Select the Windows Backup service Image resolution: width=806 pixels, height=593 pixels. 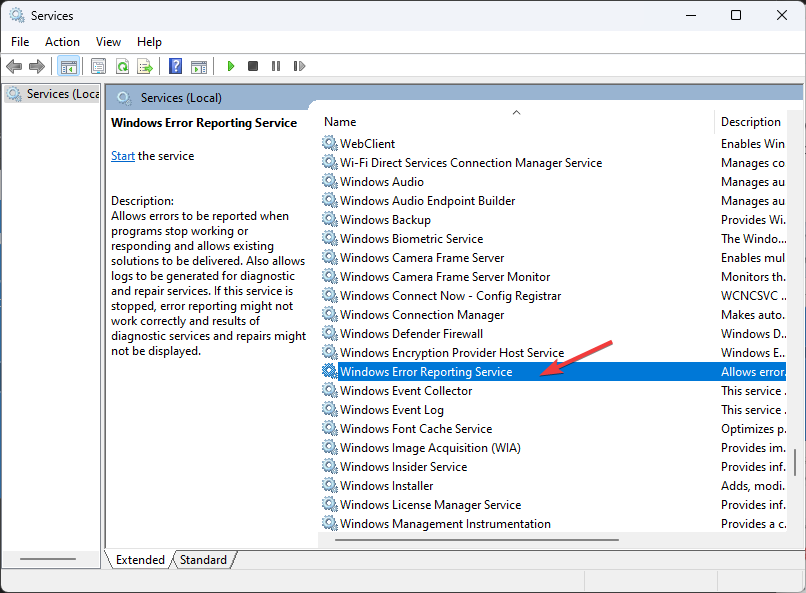tap(554, 219)
